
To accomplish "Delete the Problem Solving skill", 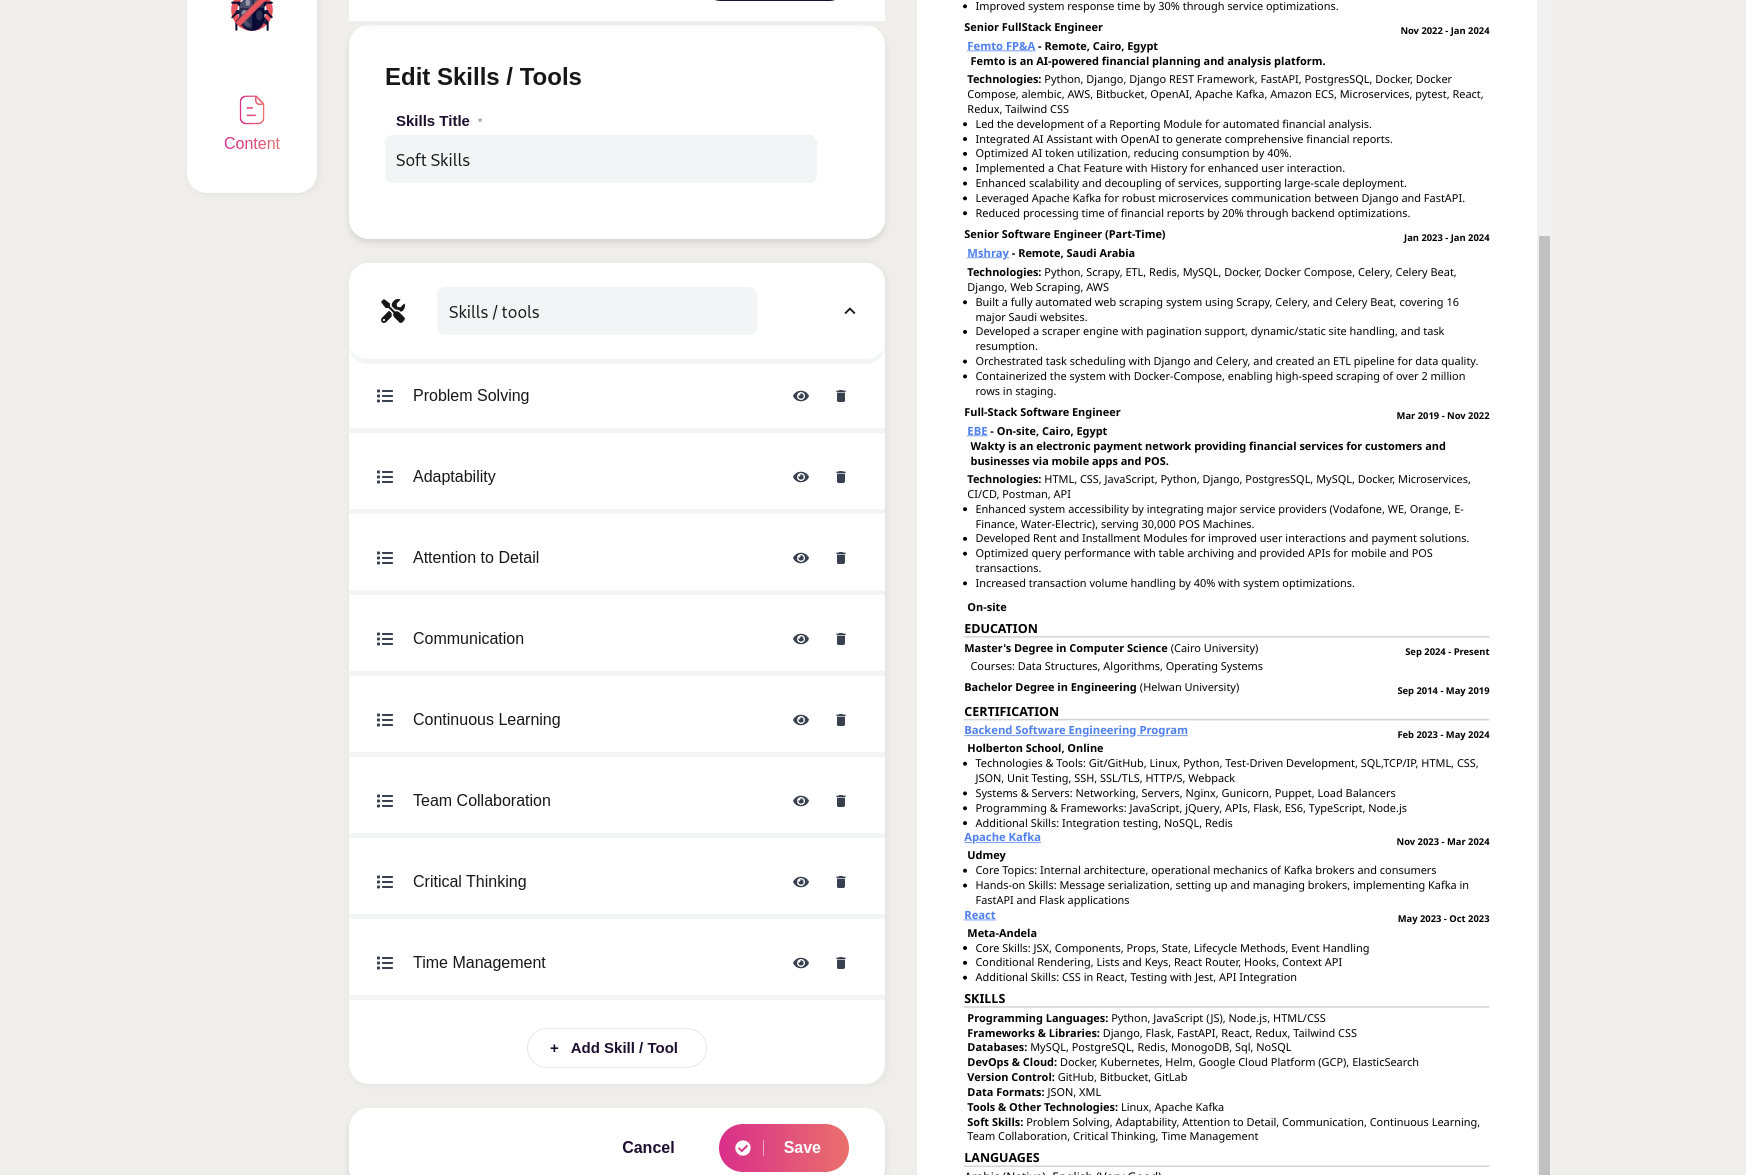I will pyautogui.click(x=841, y=396).
